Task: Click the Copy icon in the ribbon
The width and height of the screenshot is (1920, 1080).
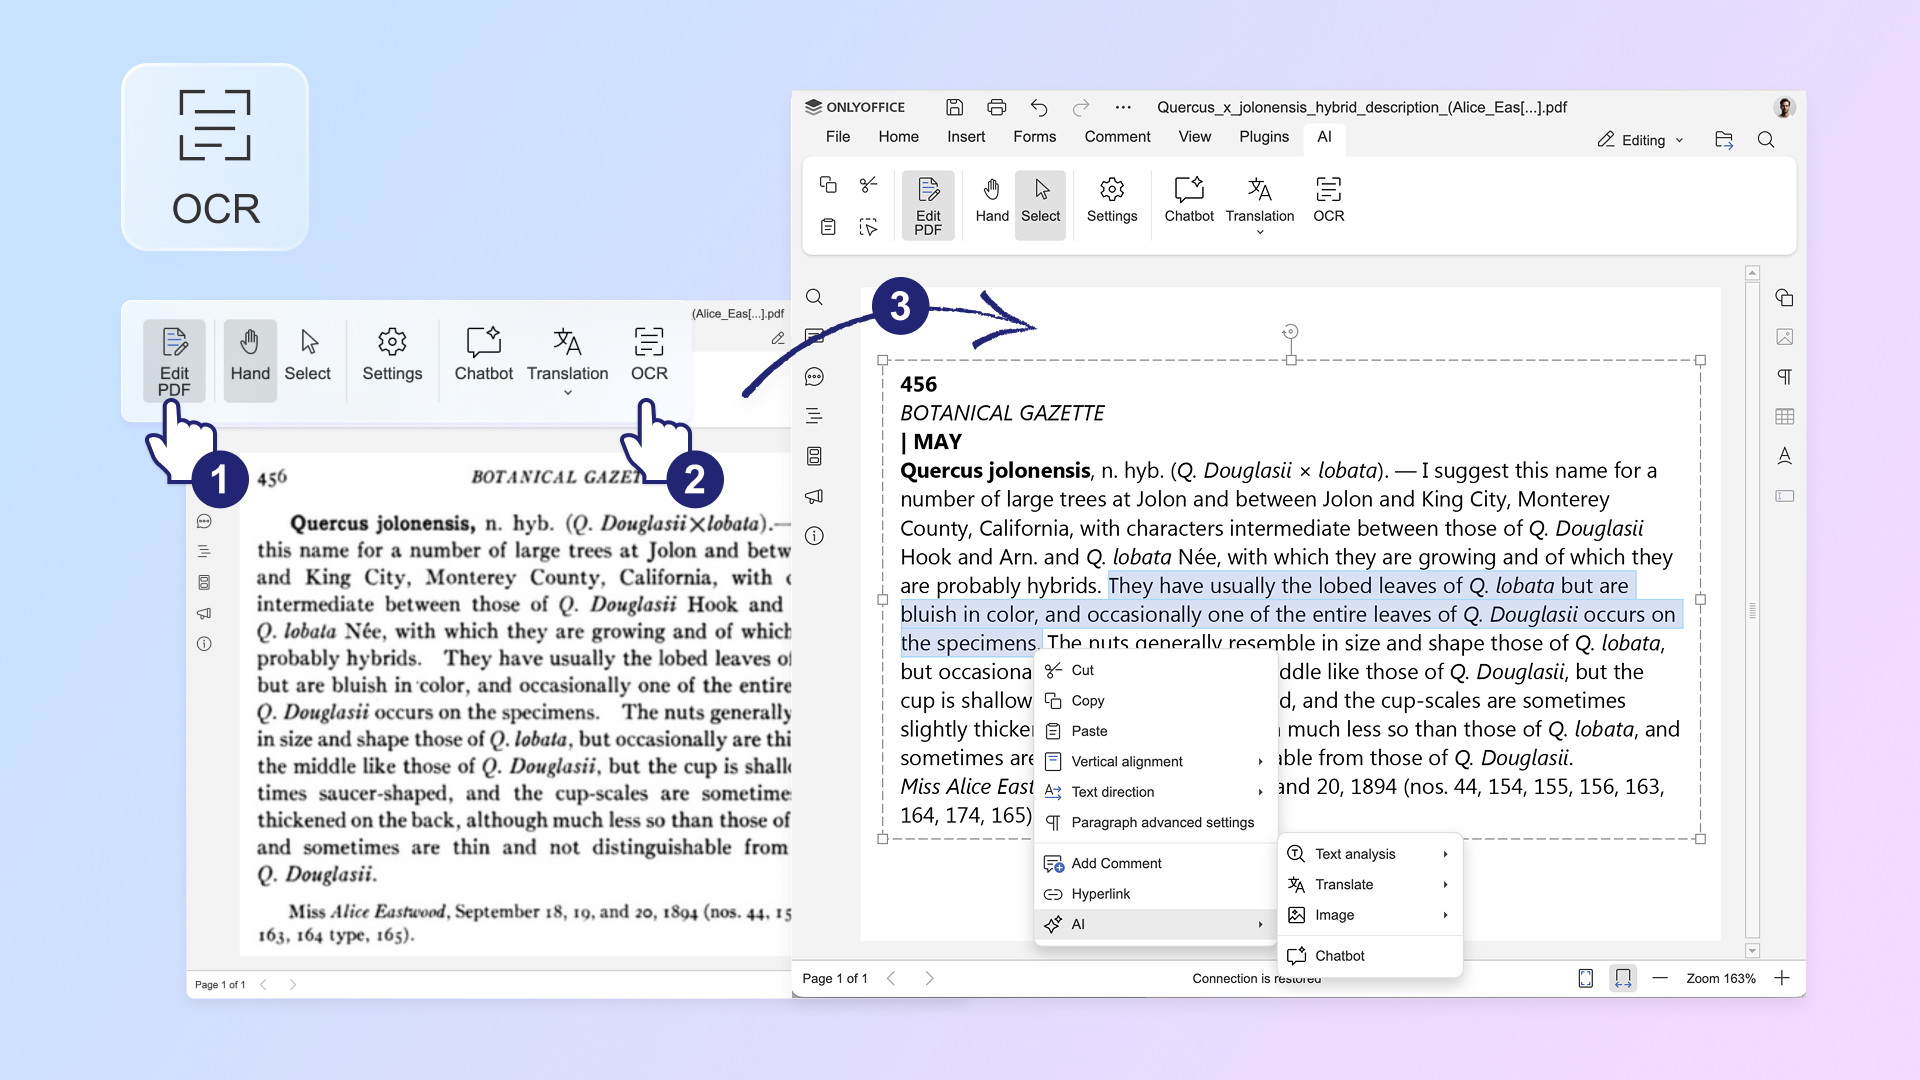Action: click(x=828, y=185)
